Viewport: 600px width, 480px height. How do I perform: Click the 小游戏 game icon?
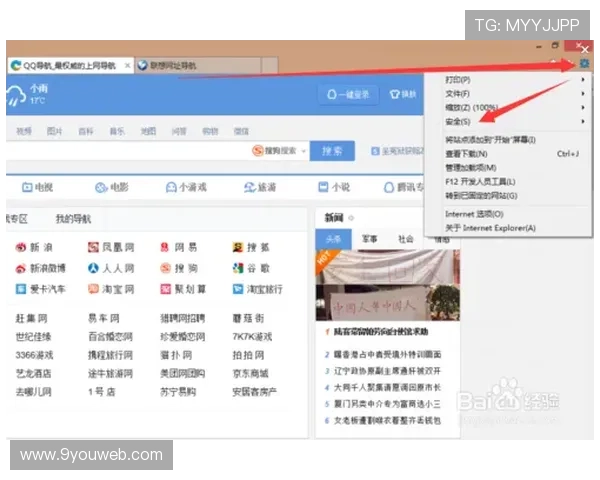(x=171, y=187)
